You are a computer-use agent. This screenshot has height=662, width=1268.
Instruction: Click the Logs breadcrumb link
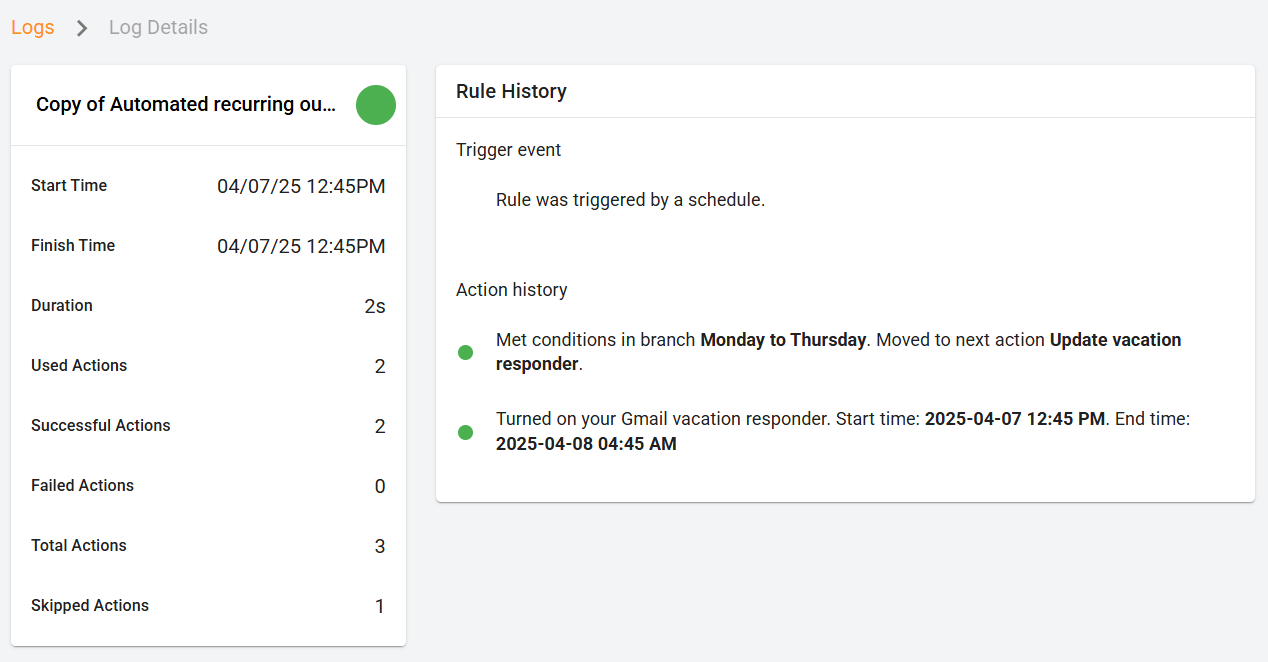(x=32, y=28)
